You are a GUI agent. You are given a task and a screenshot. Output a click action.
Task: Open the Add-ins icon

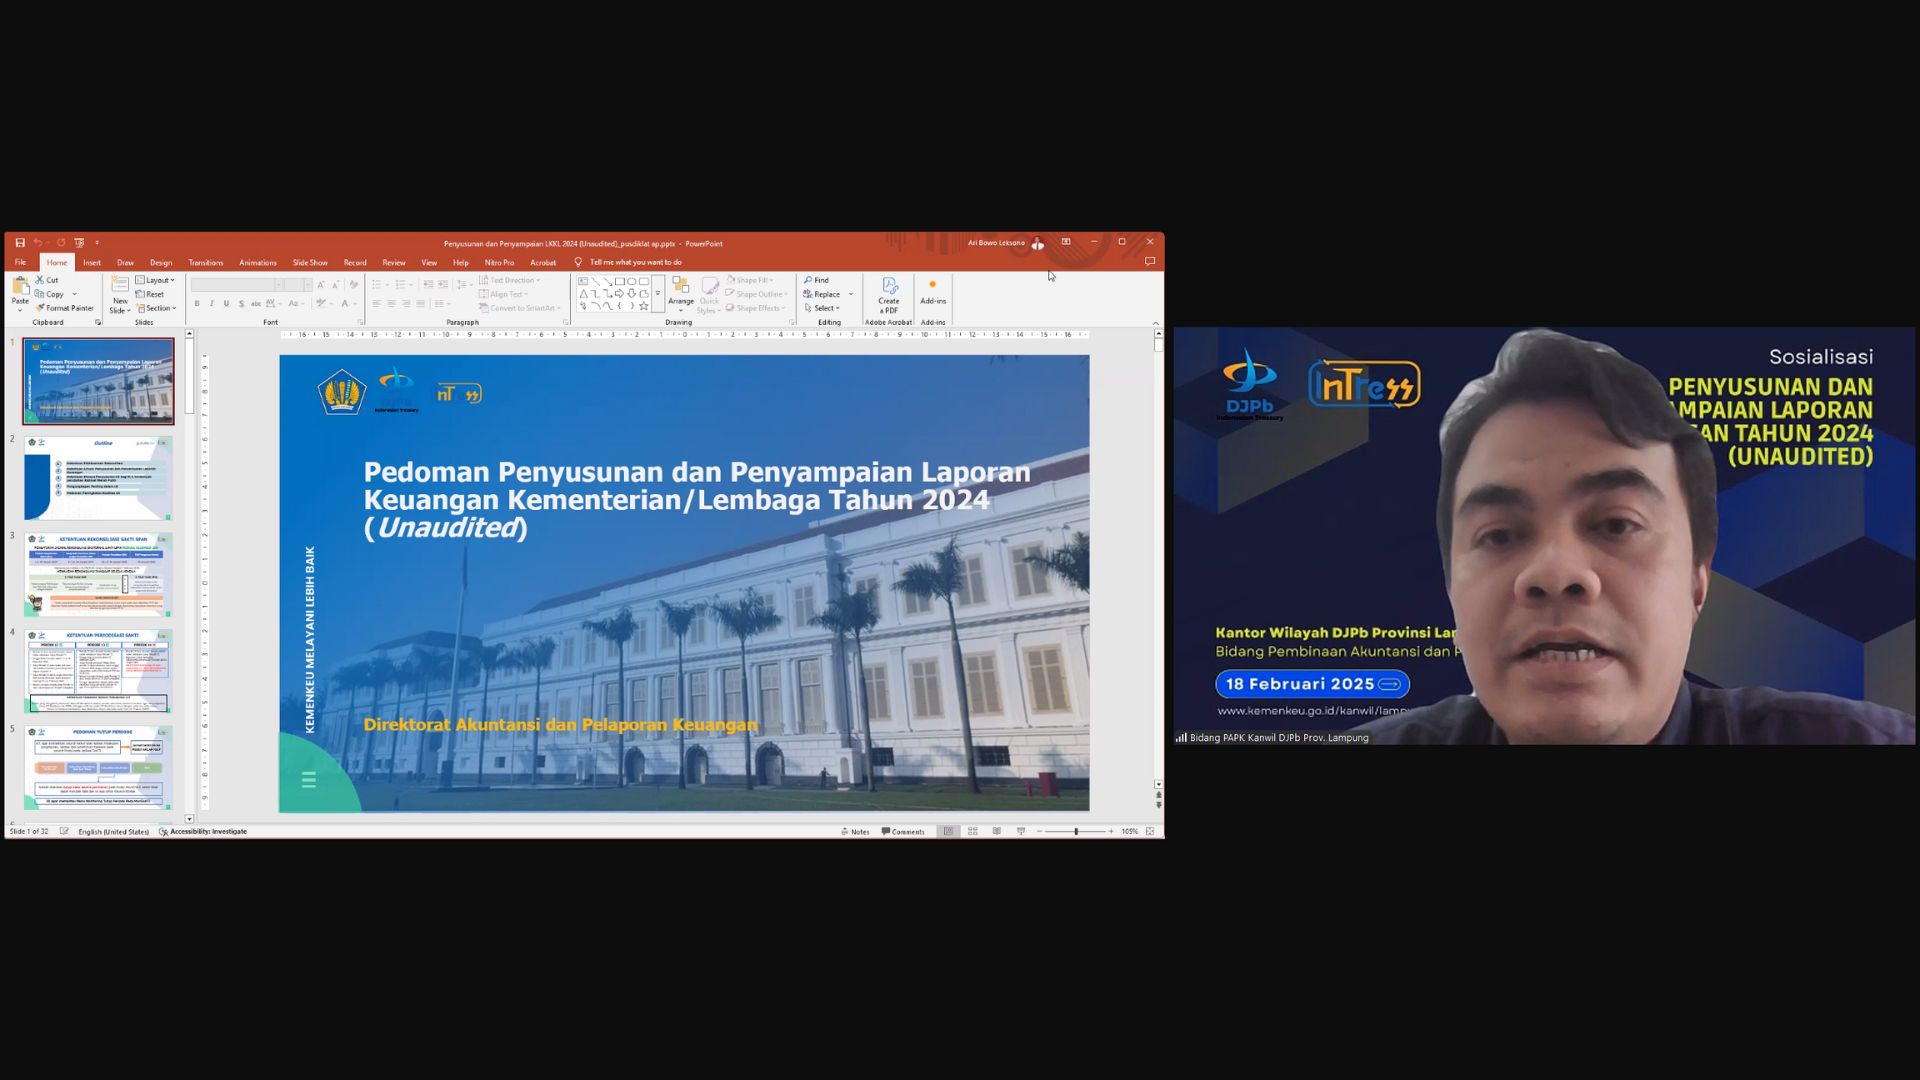point(933,291)
